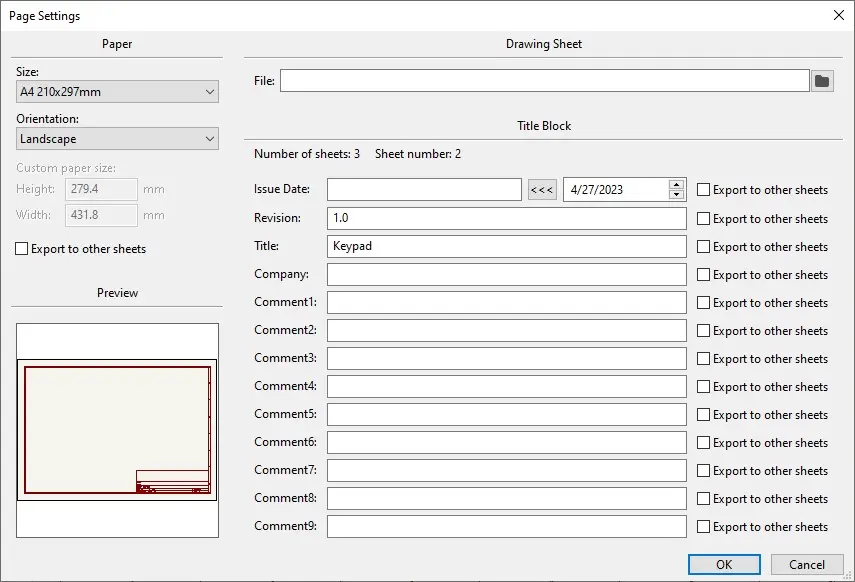Click the Issue Date text field
Screen dimensions: 855x582
(x=424, y=190)
